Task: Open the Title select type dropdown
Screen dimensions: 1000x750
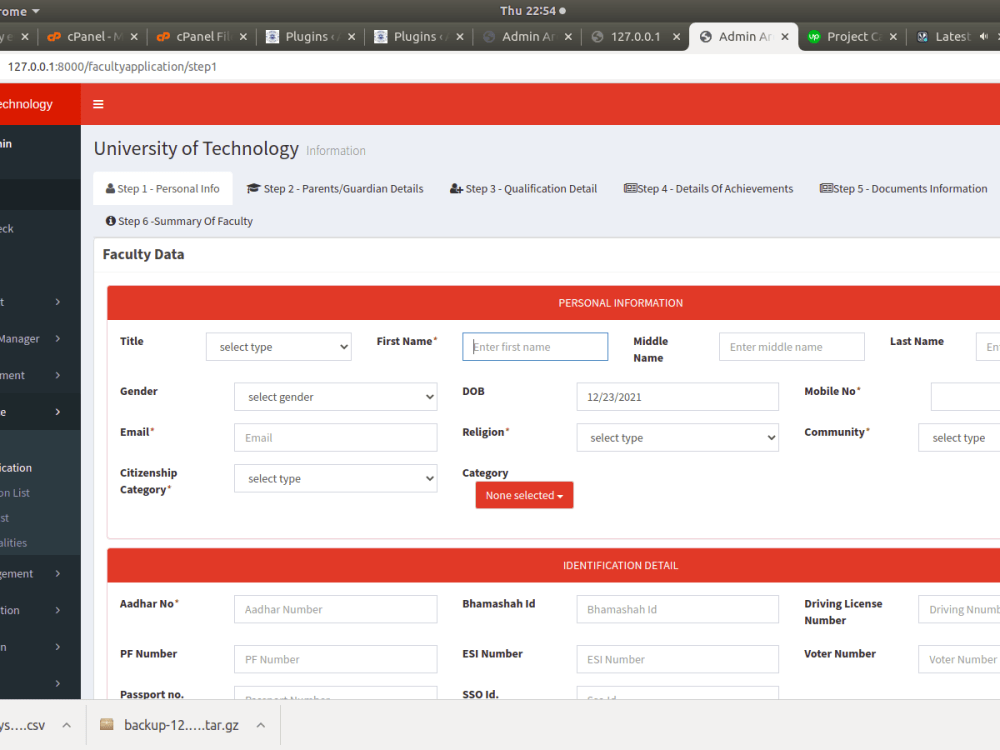Action: tap(279, 347)
